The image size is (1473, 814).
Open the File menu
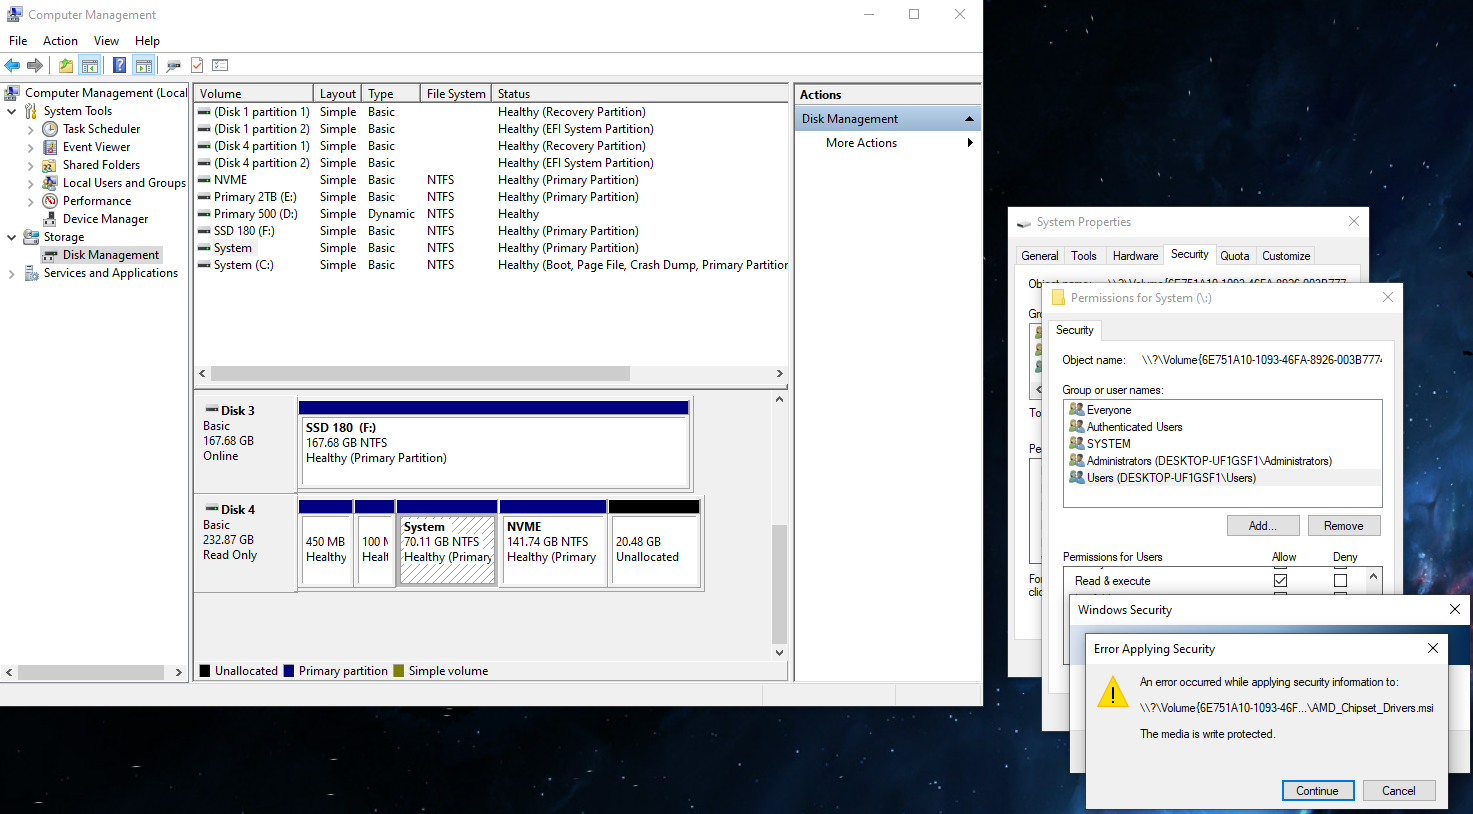18,41
